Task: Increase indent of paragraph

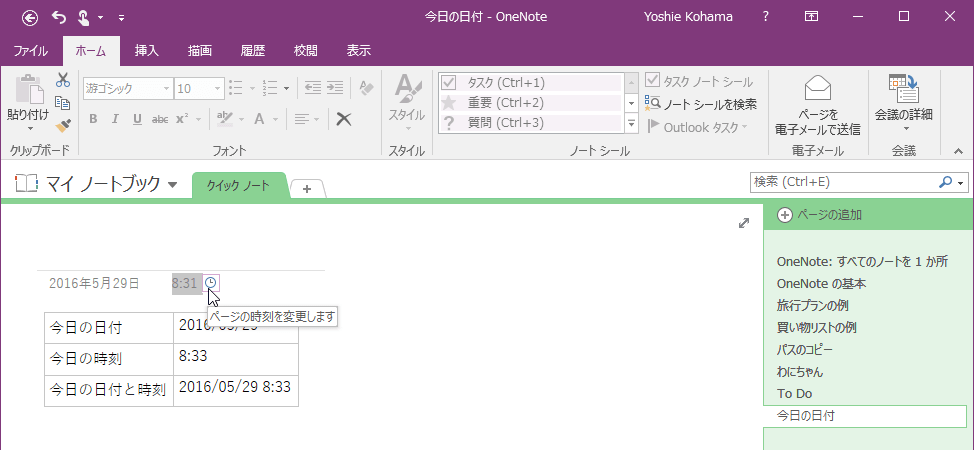Action: click(x=335, y=88)
